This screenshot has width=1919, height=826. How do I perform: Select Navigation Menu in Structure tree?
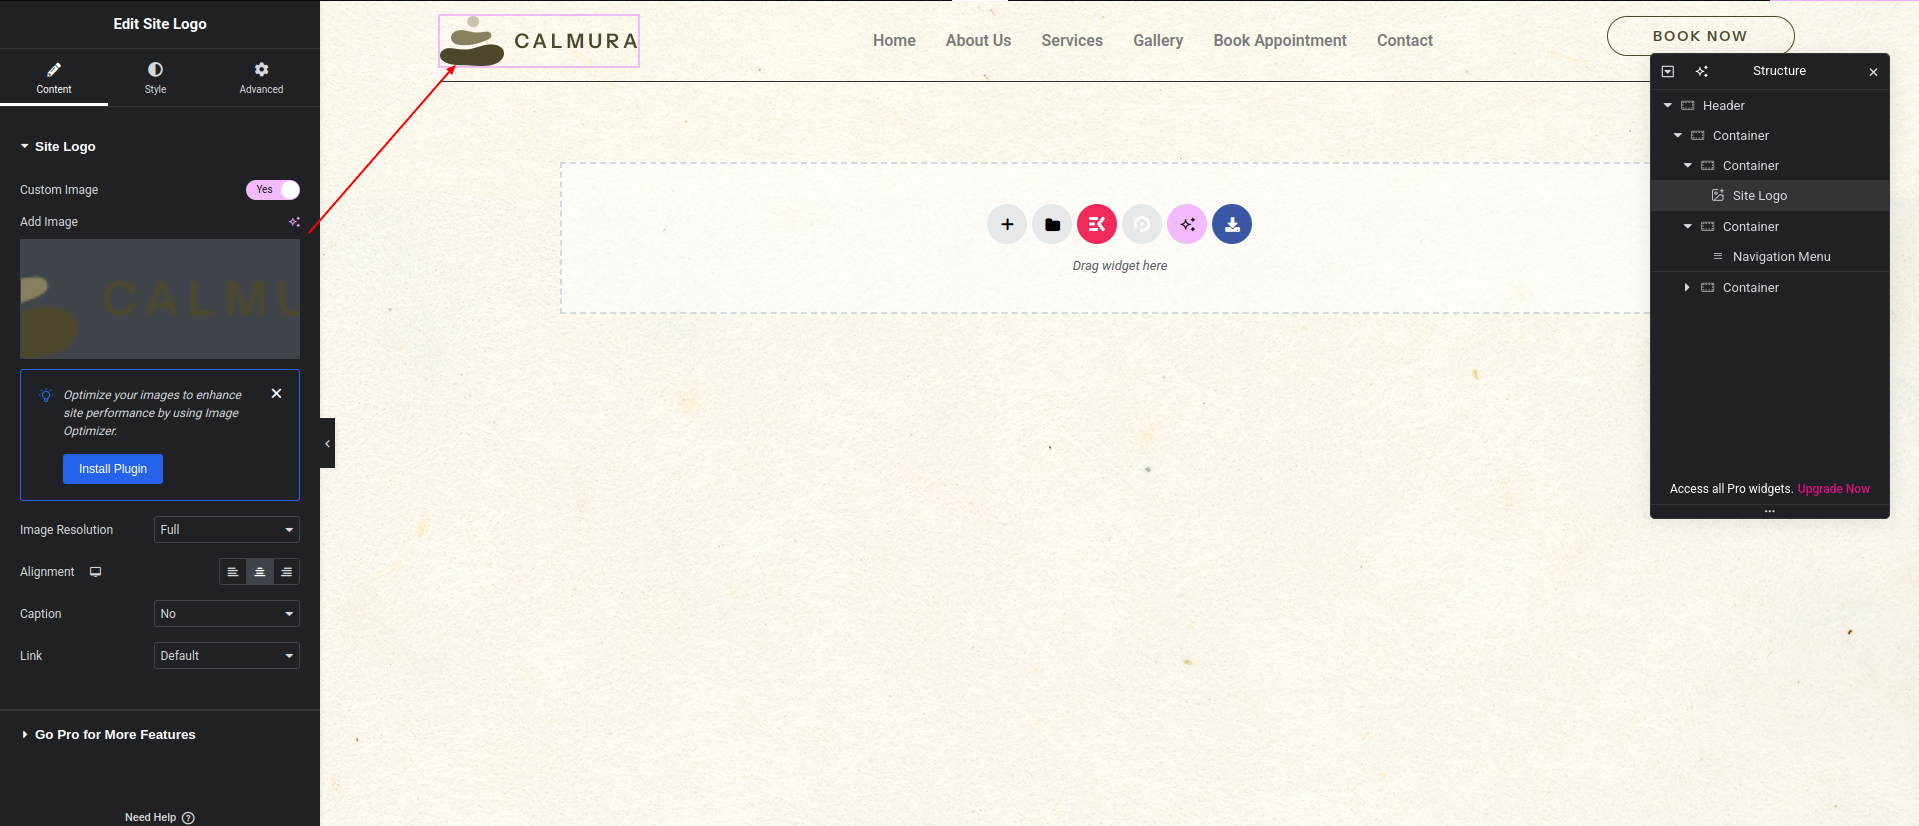coord(1781,257)
